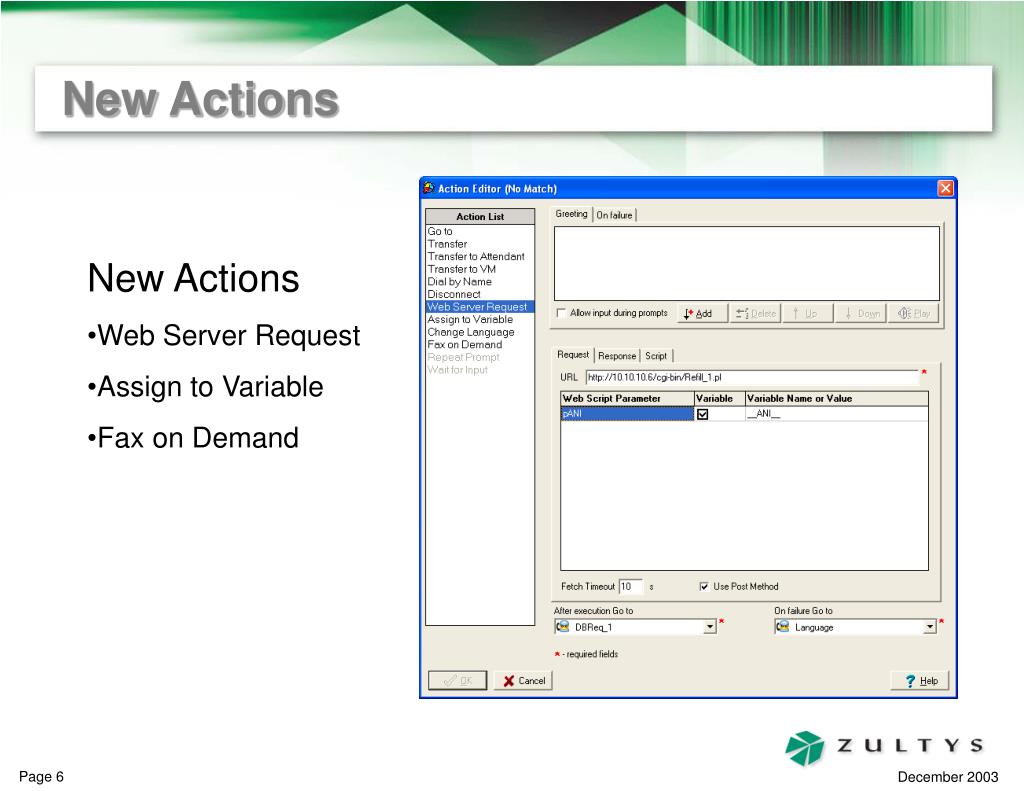This screenshot has height=791, width=1024.
Task: Toggle the Variable checkbox for pANI
Action: point(703,414)
